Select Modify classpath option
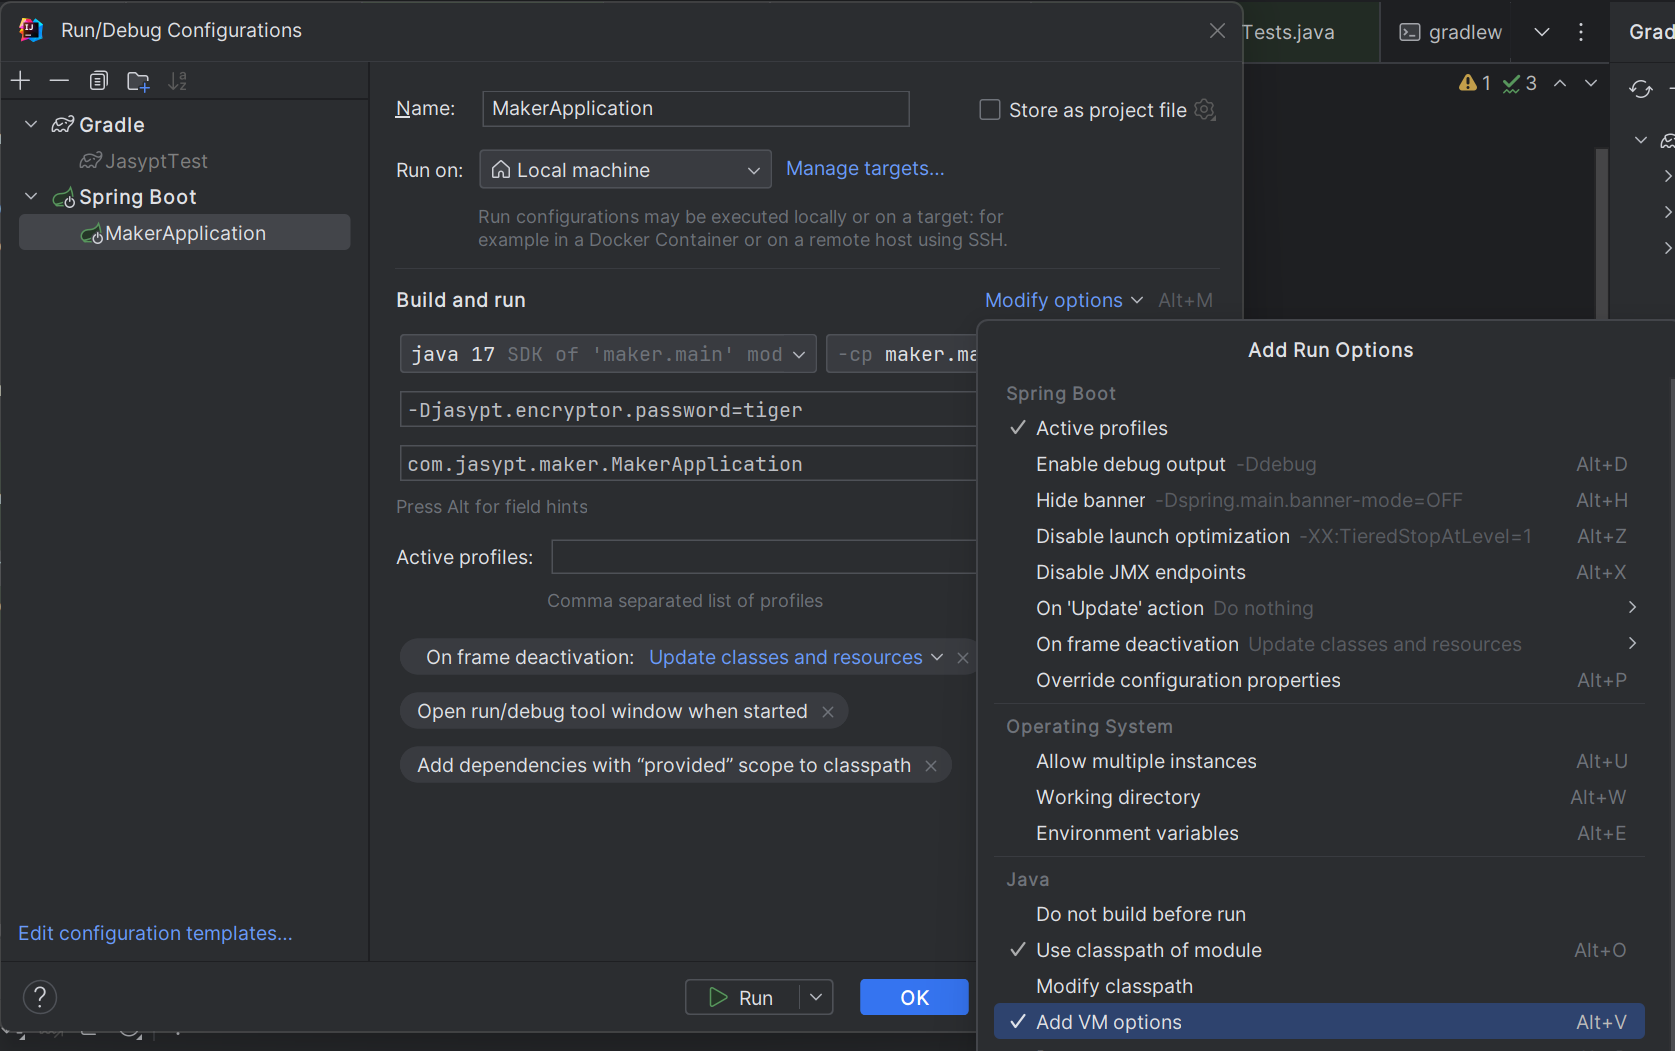The height and width of the screenshot is (1051, 1675). click(x=1319, y=986)
